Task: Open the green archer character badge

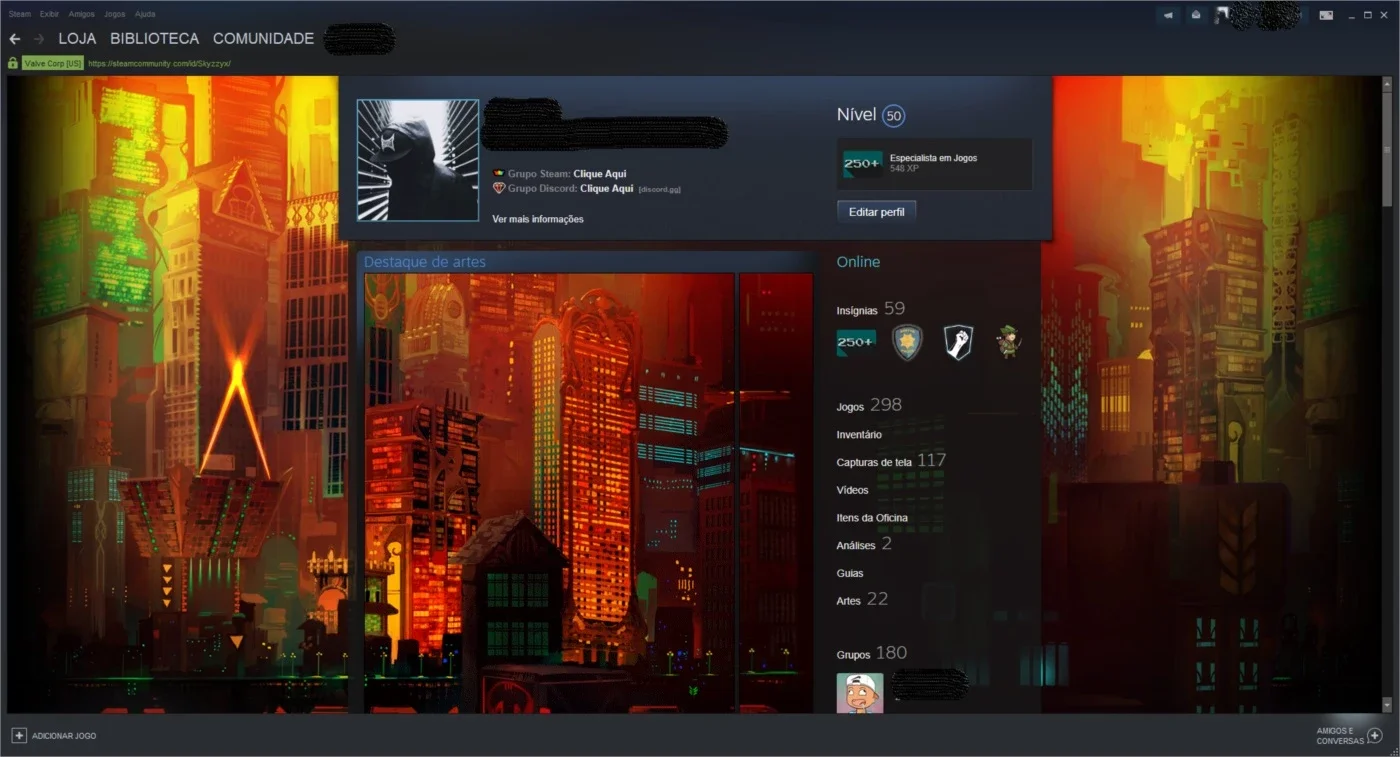Action: [1008, 343]
